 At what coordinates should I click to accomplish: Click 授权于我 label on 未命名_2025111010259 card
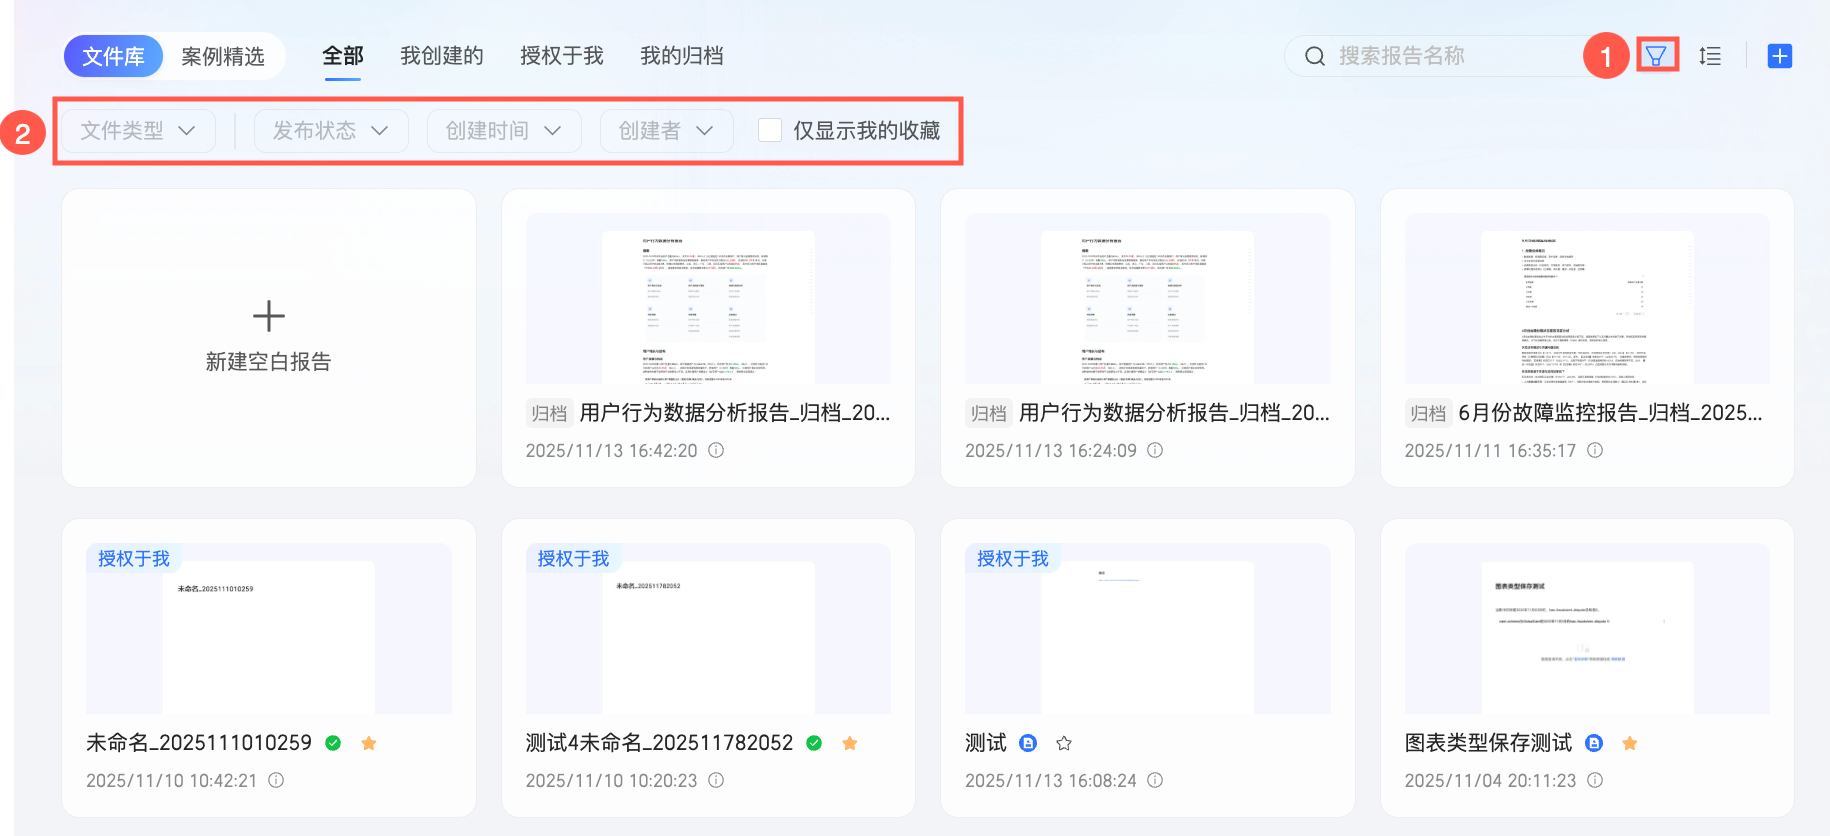134,559
